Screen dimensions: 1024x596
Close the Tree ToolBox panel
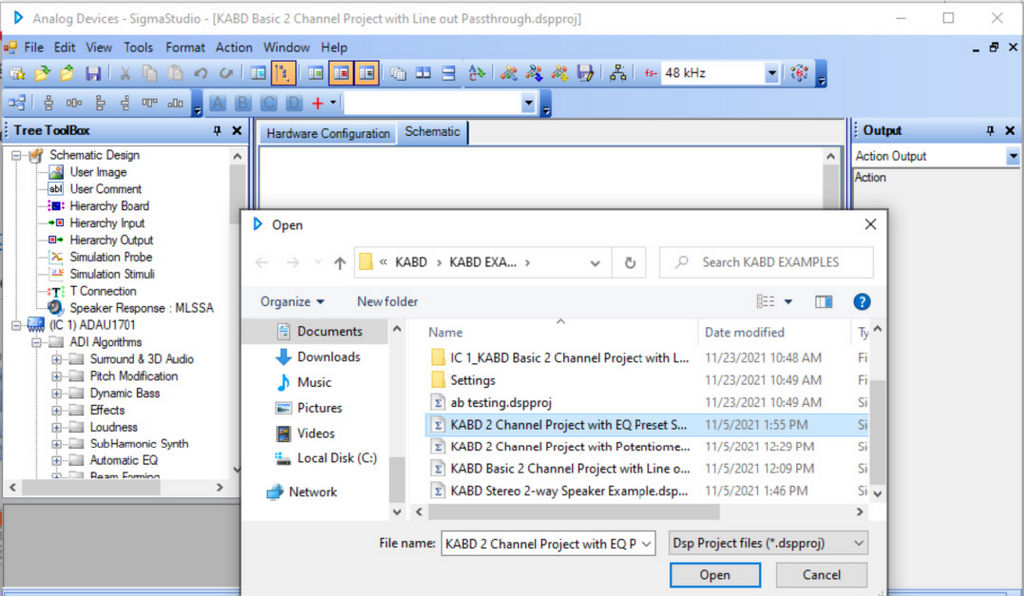[x=236, y=131]
